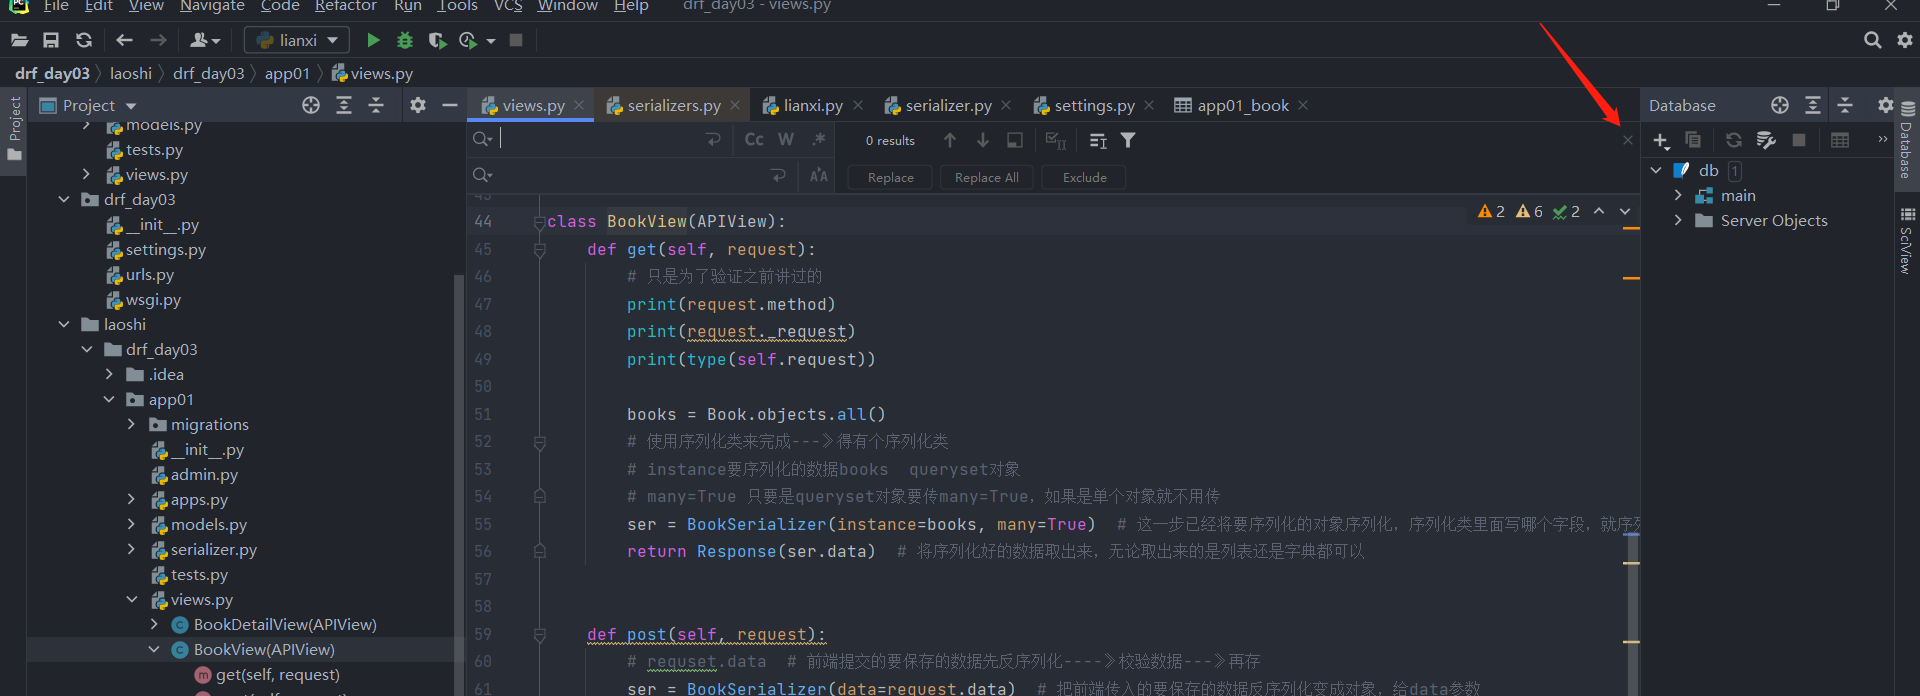This screenshot has height=696, width=1920.
Task: Toggle new line in search field
Action: click(713, 140)
